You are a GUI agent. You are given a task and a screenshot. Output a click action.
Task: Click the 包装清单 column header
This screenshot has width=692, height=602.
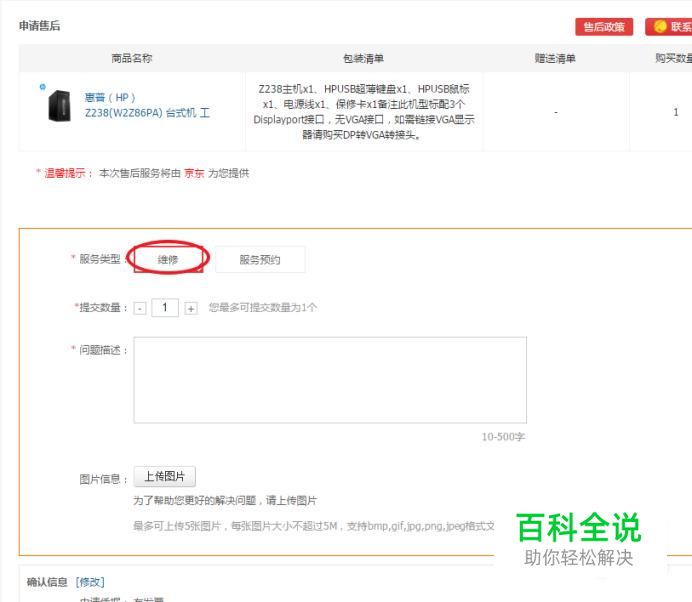pyautogui.click(x=363, y=58)
